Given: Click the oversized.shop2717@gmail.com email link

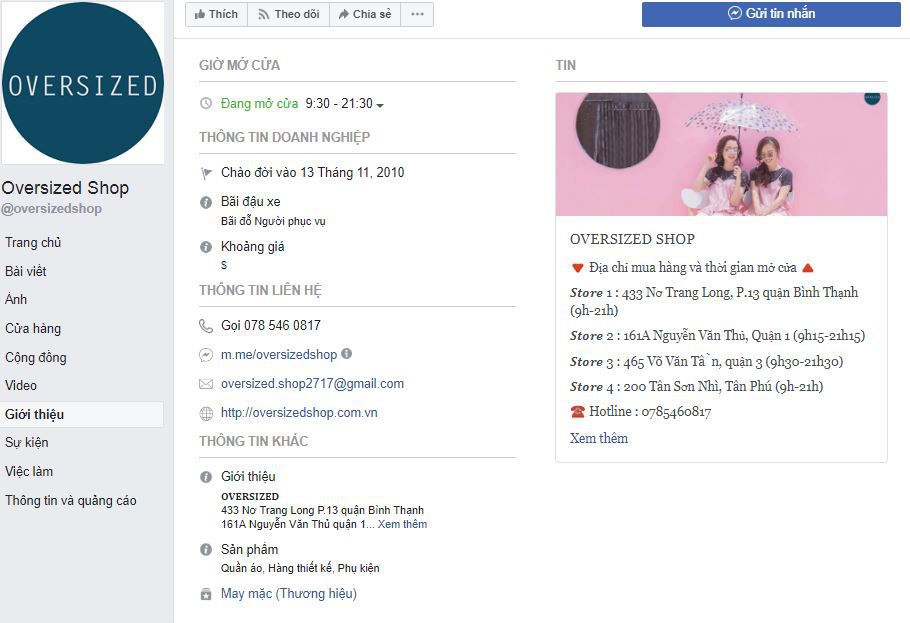Looking at the screenshot, I should tap(312, 384).
